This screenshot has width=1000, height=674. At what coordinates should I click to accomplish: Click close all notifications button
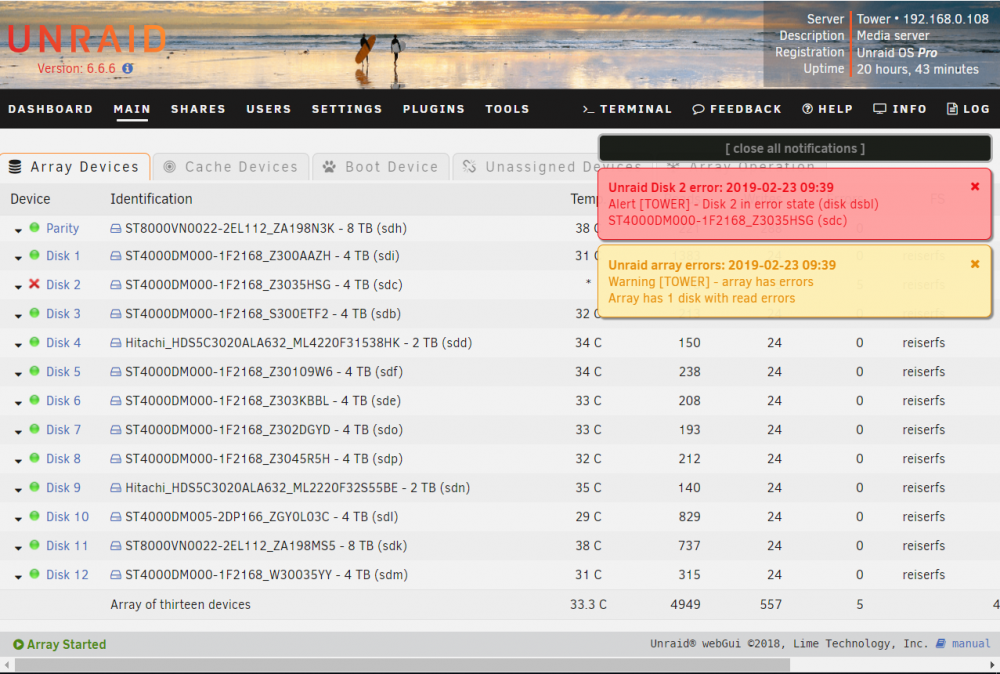795,149
